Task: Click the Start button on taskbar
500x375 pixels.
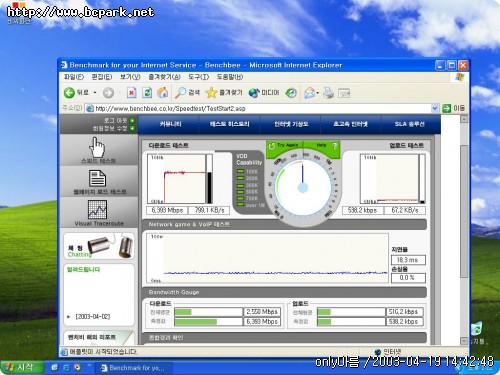Action: 22,367
